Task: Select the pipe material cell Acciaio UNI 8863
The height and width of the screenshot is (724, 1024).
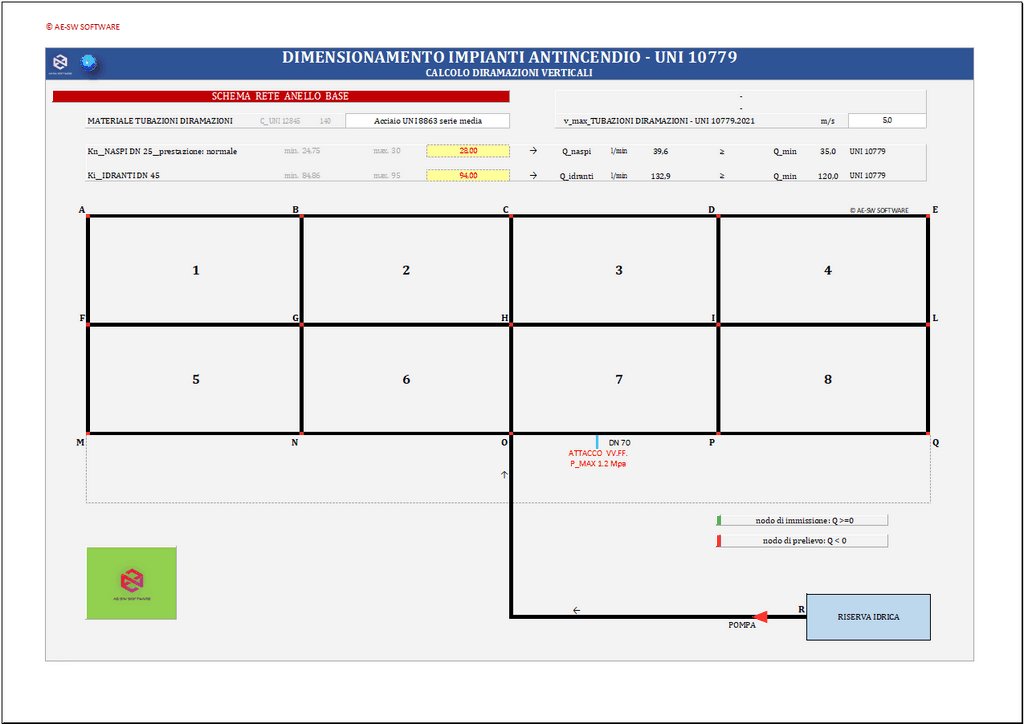Action: 427,121
